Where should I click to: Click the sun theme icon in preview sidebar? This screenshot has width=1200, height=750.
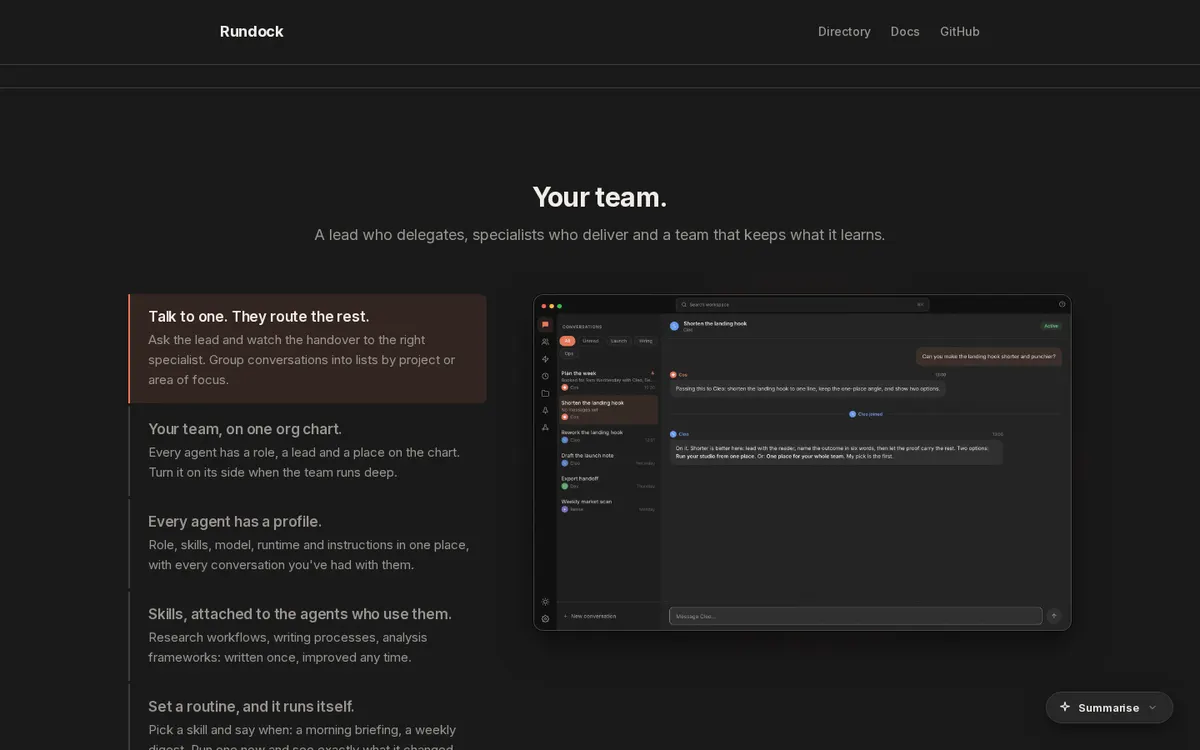(545, 602)
